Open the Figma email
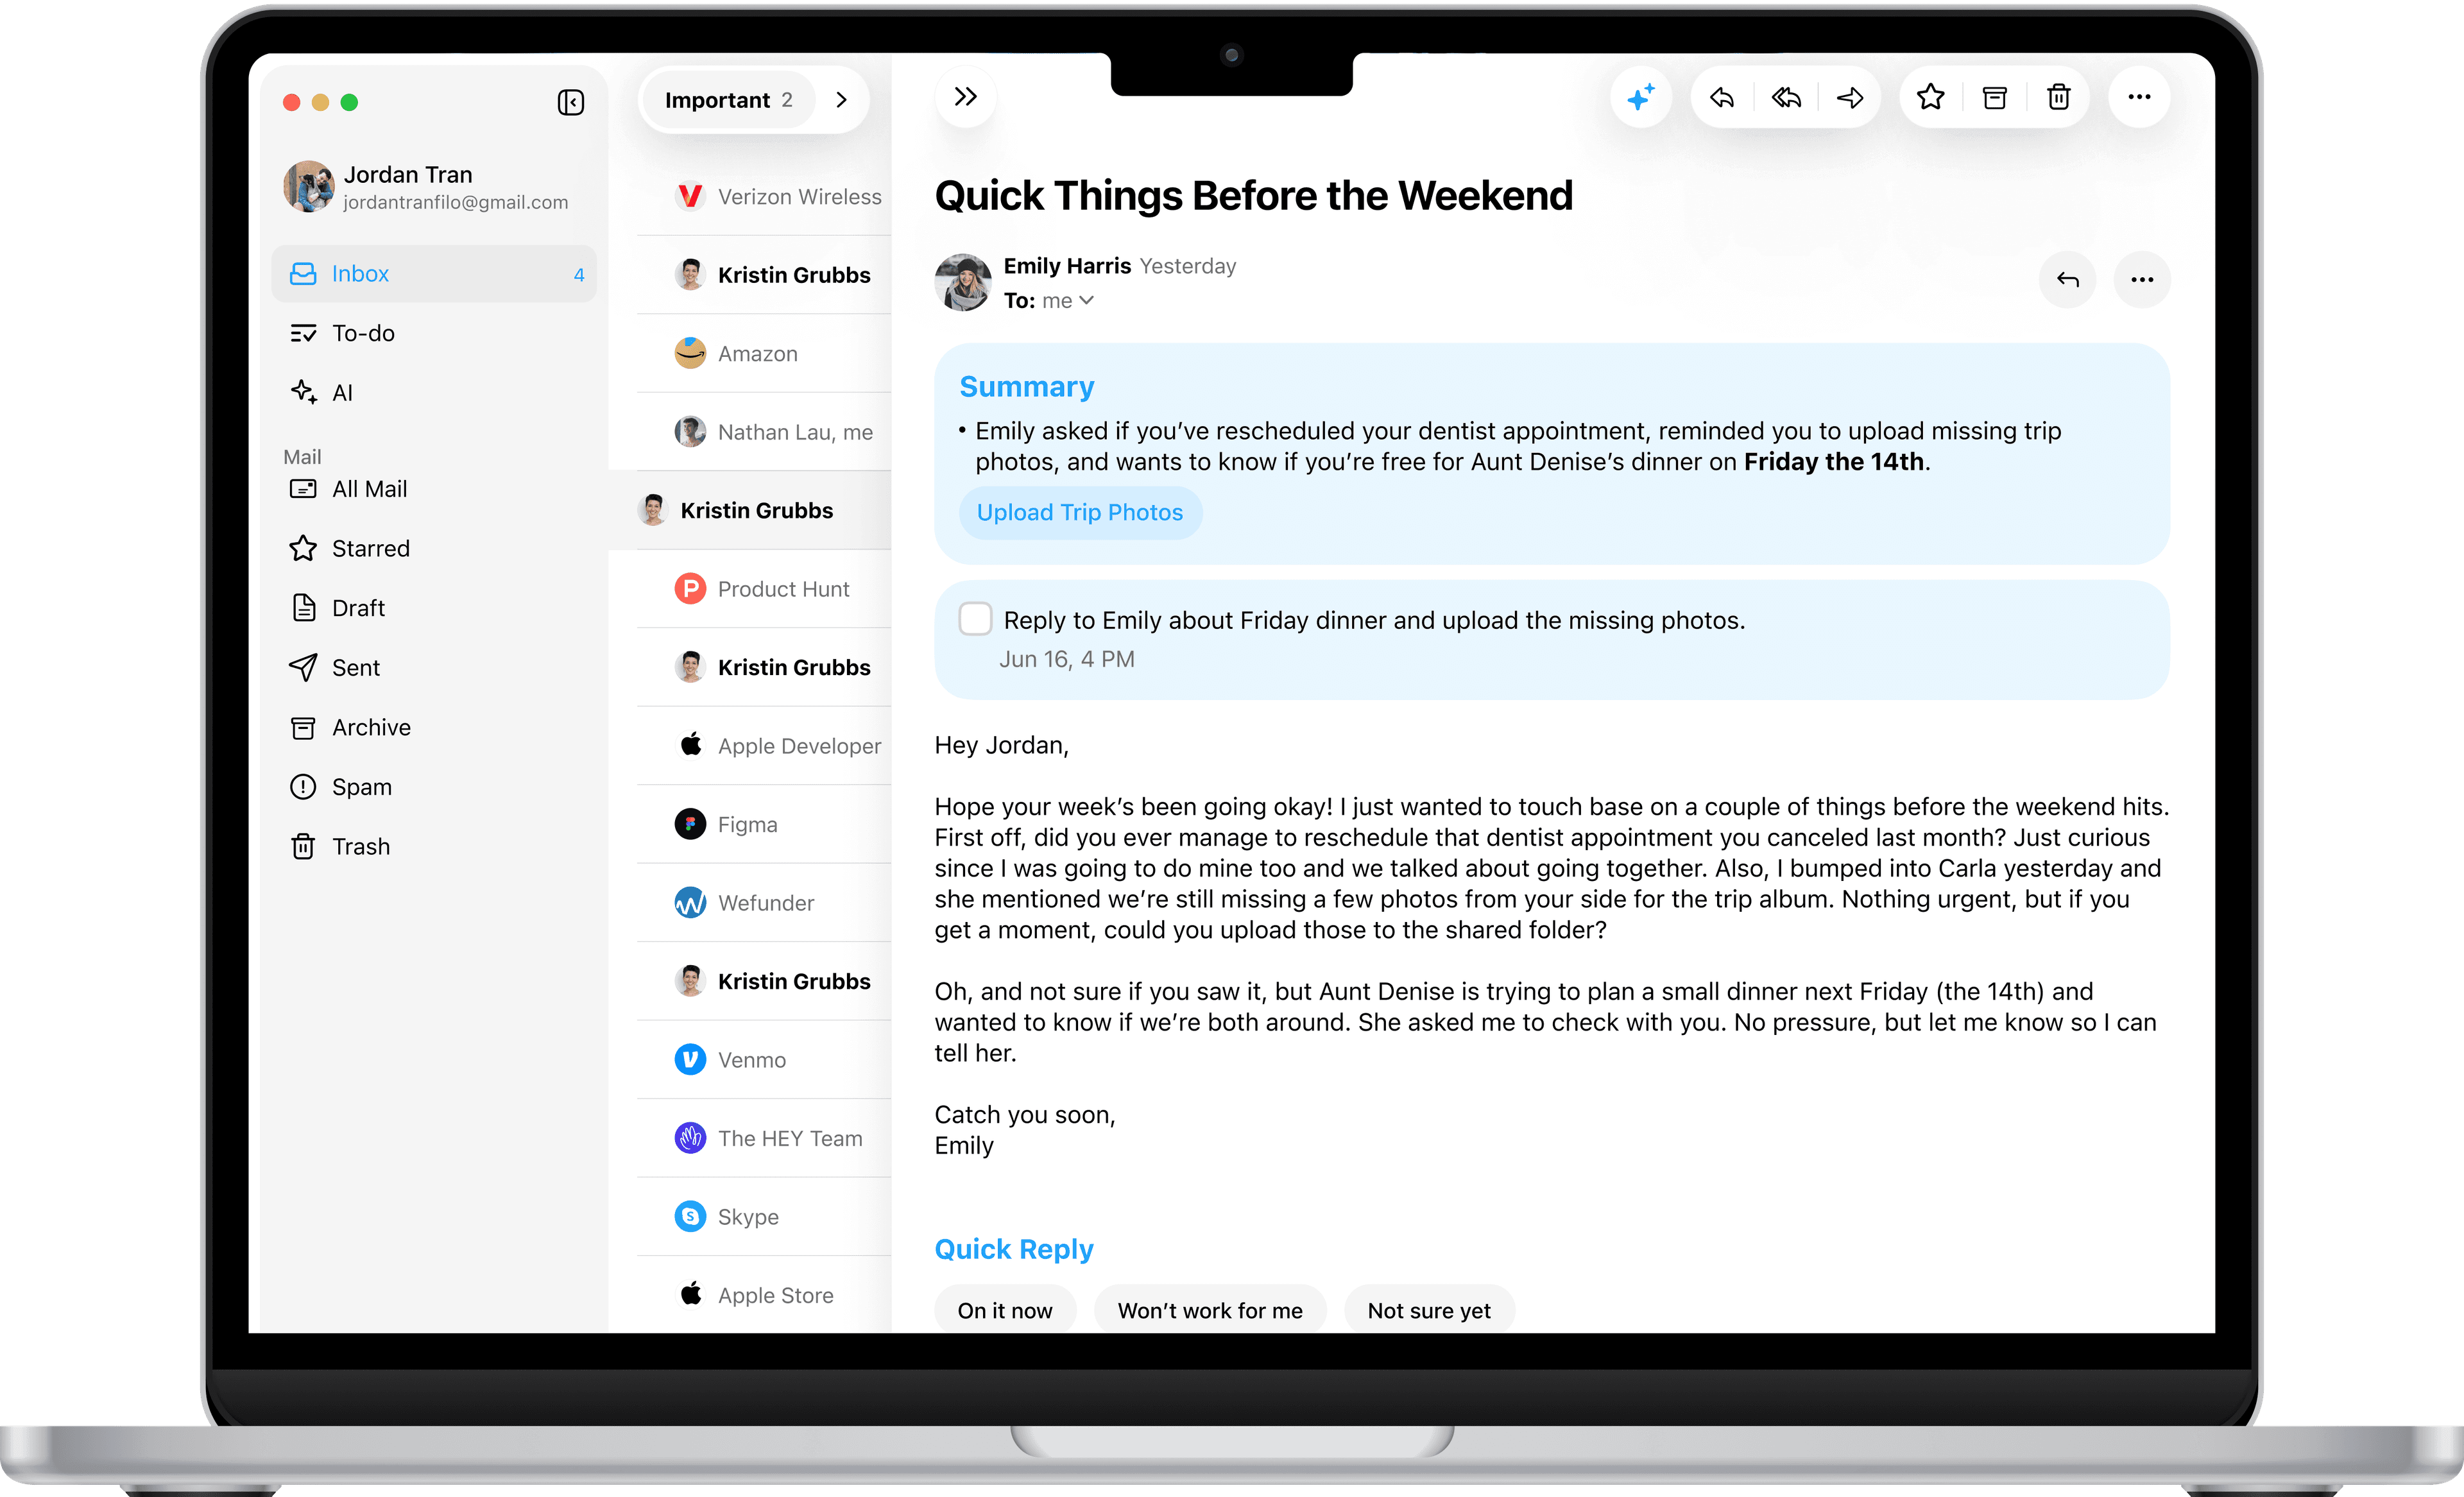 (x=764, y=825)
